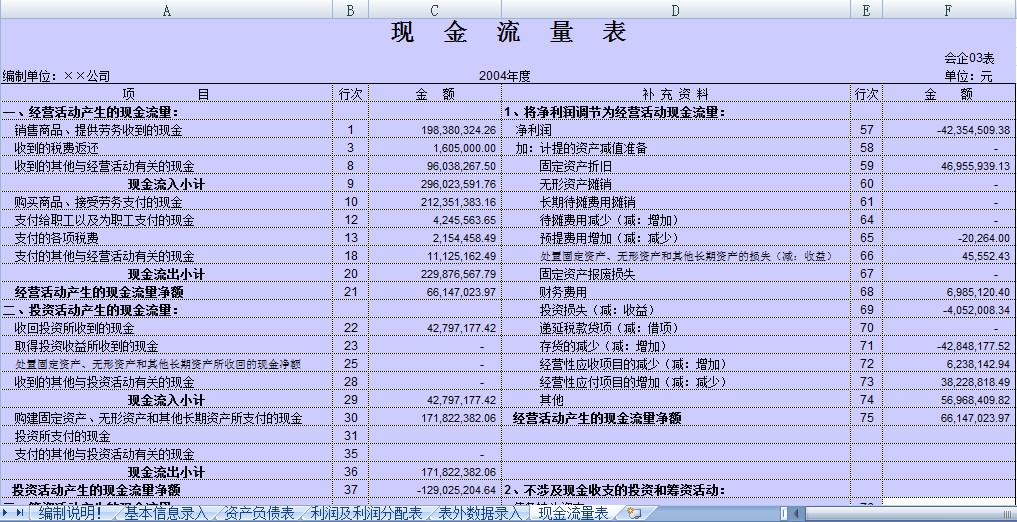Click 购买商品、接受劳务支付的现金 cell
The image size is (1017, 522).
tap(167, 202)
